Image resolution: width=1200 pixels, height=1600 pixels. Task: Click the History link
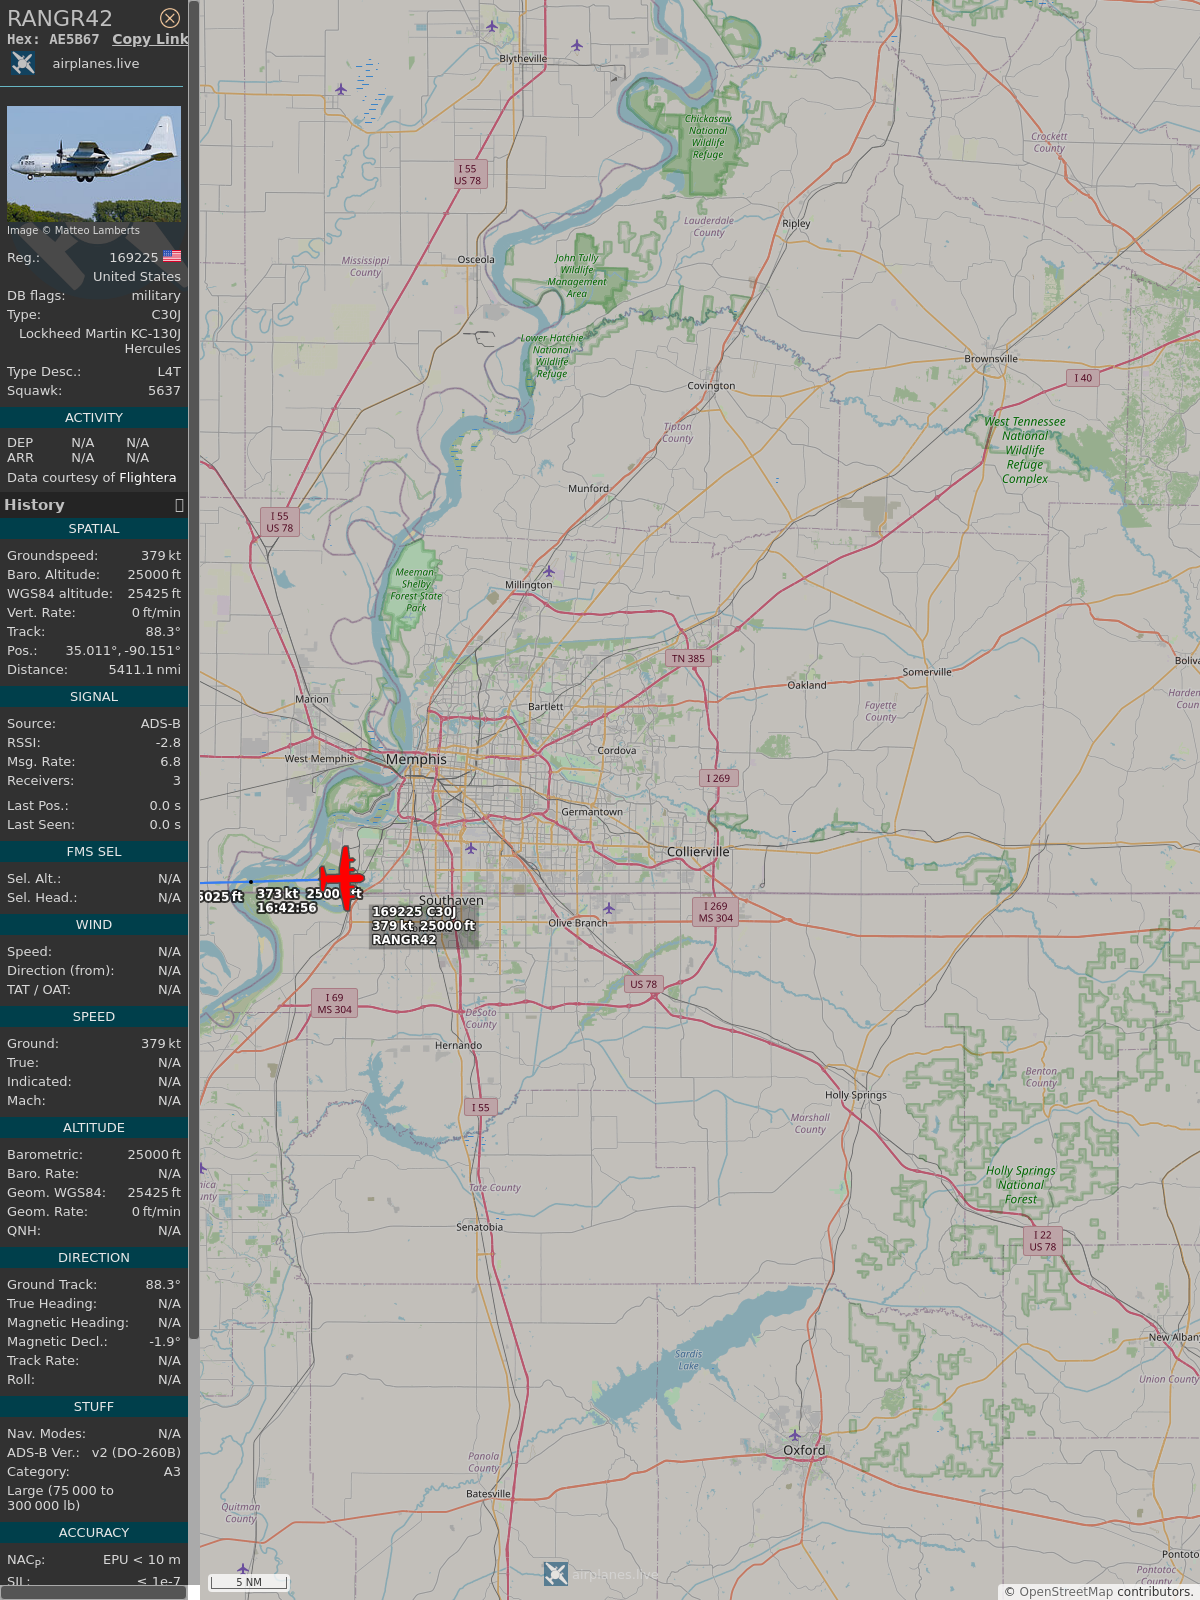tap(34, 505)
